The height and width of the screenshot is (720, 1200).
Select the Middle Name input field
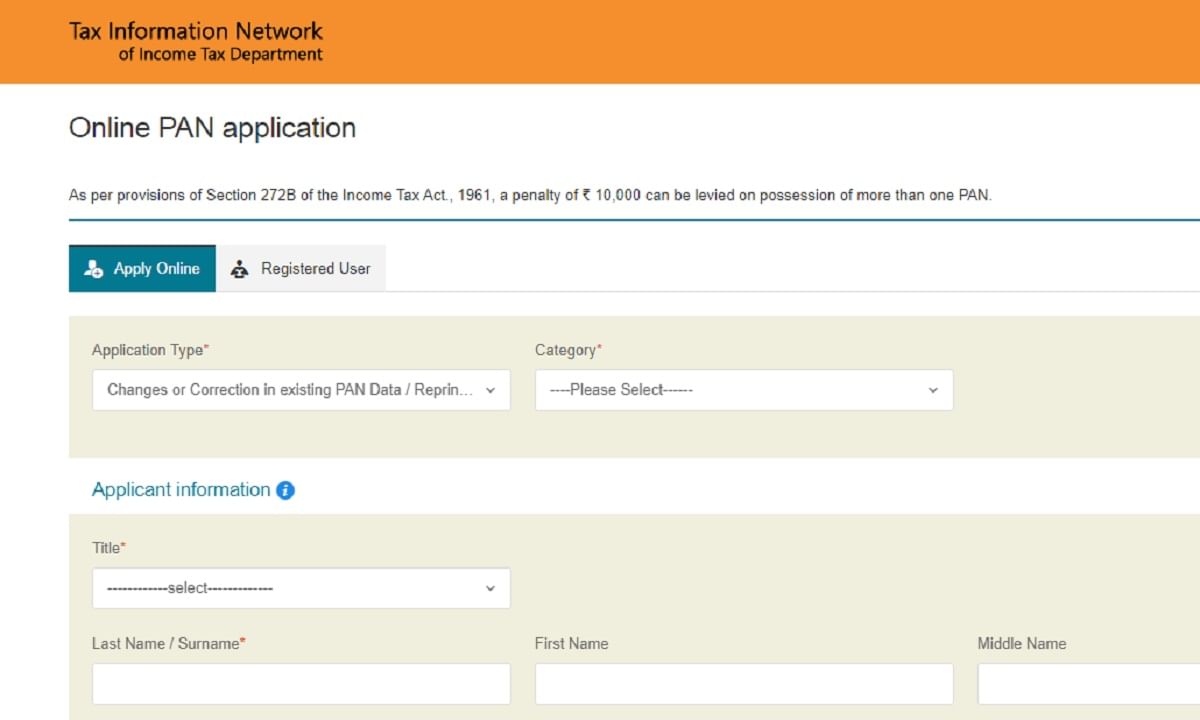(x=1088, y=684)
